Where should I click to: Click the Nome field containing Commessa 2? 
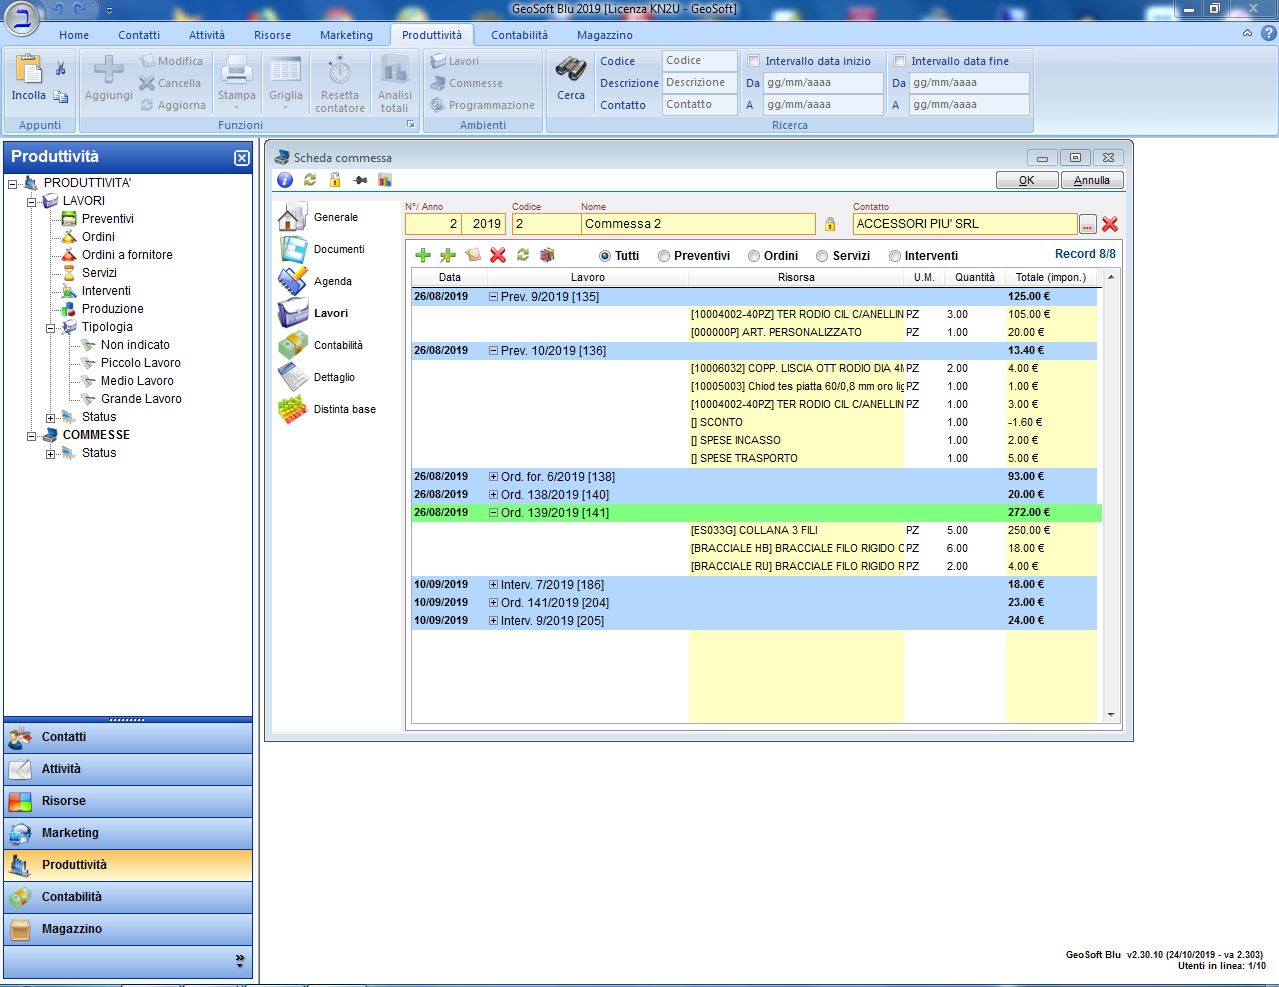[x=697, y=224]
